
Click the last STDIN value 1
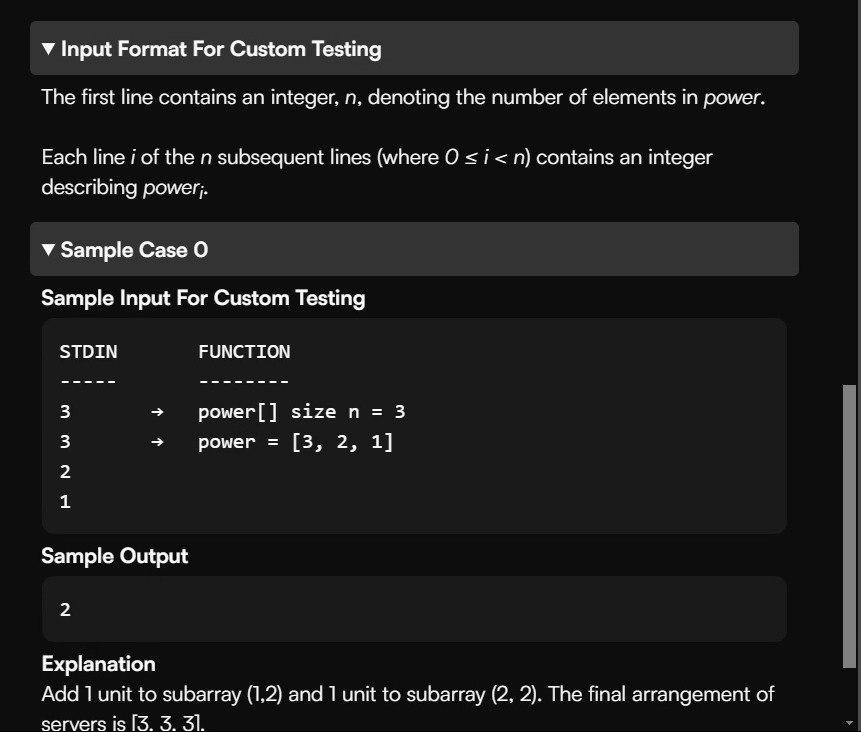point(65,502)
